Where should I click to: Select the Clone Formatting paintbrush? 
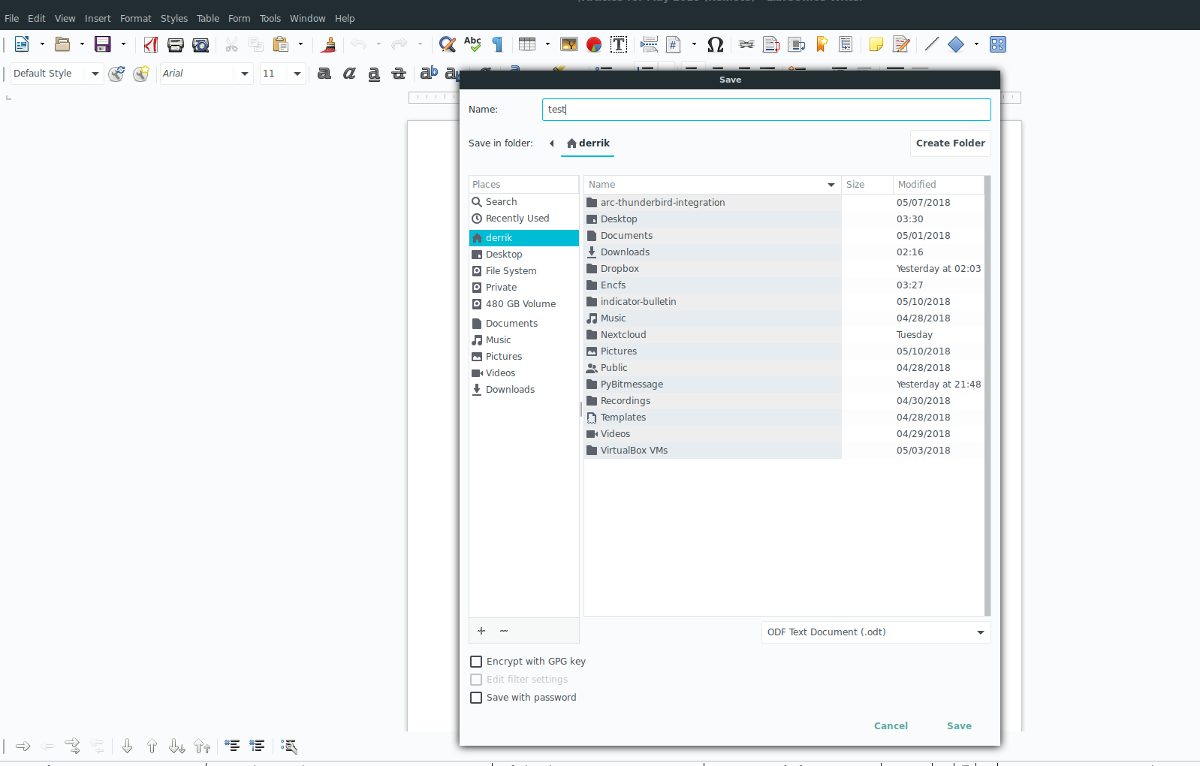click(x=329, y=44)
